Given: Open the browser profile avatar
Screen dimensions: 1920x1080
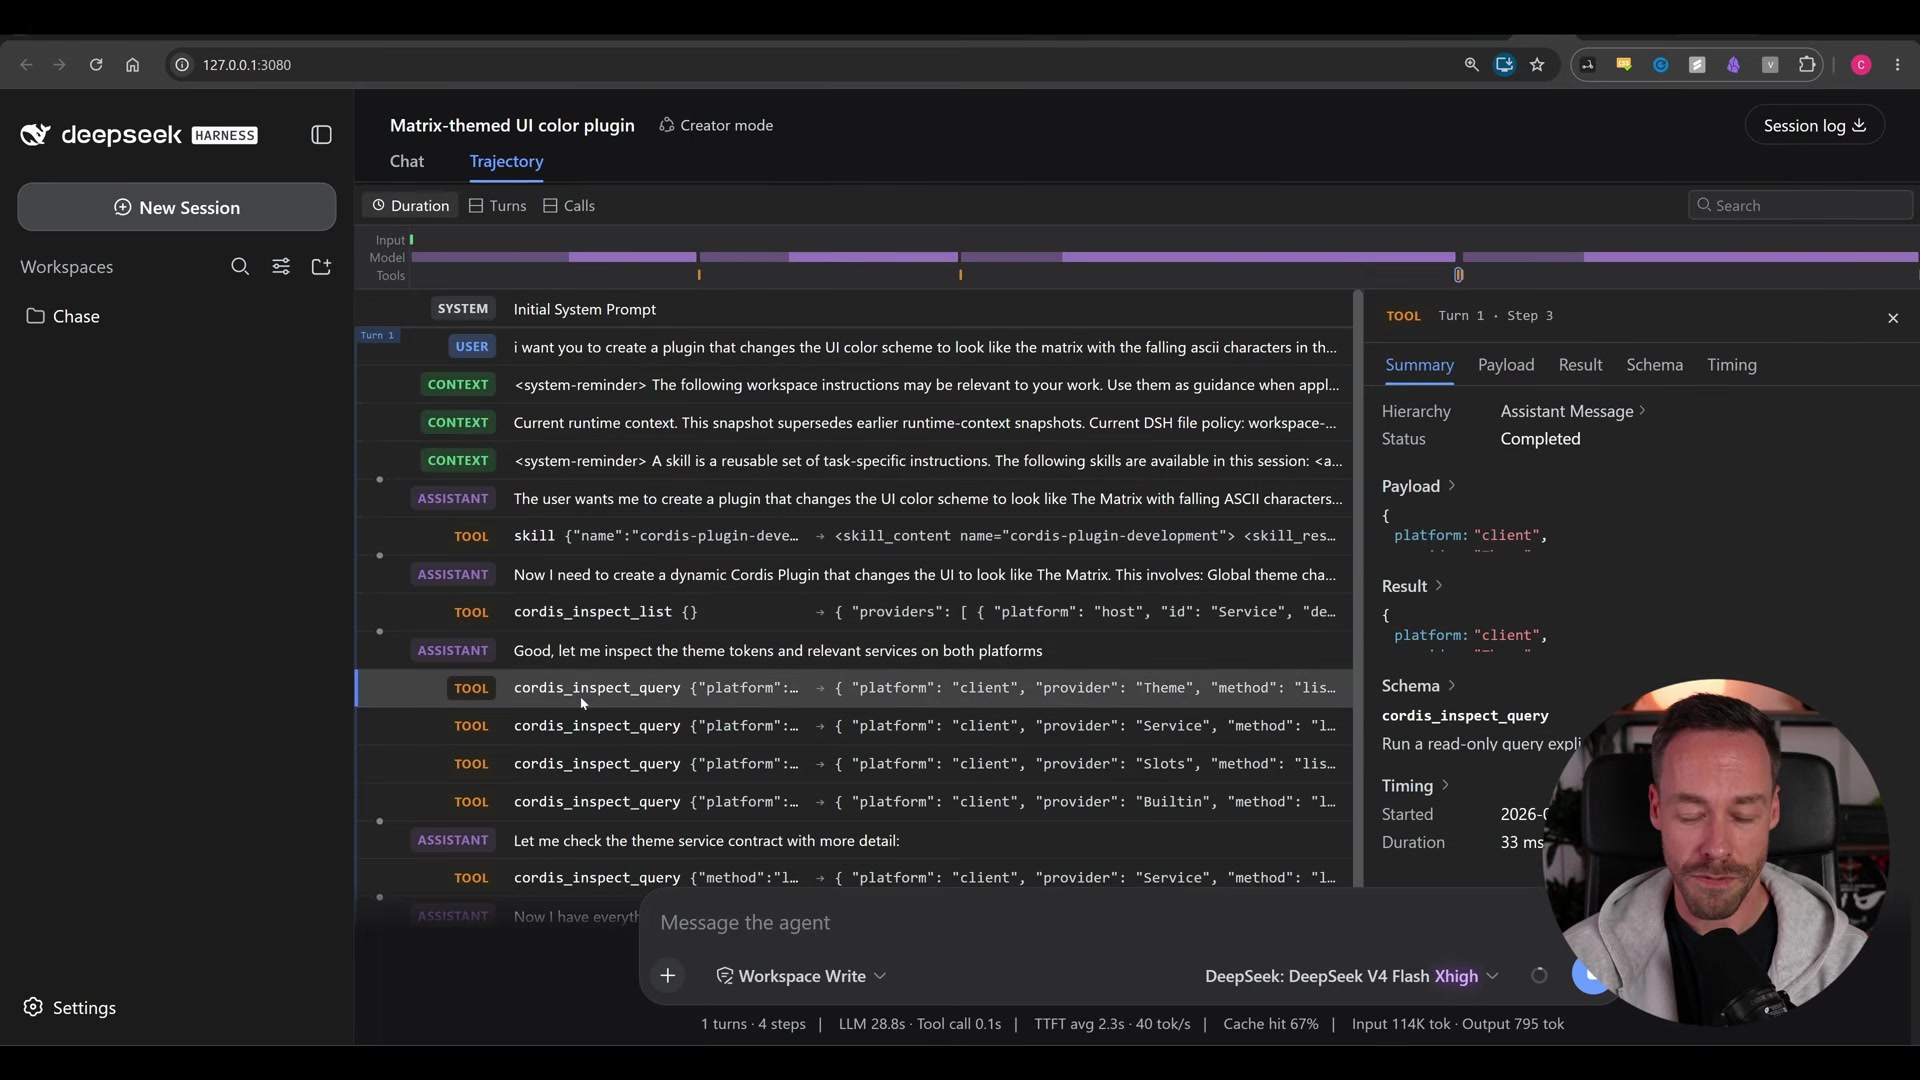Looking at the screenshot, I should click(1861, 65).
